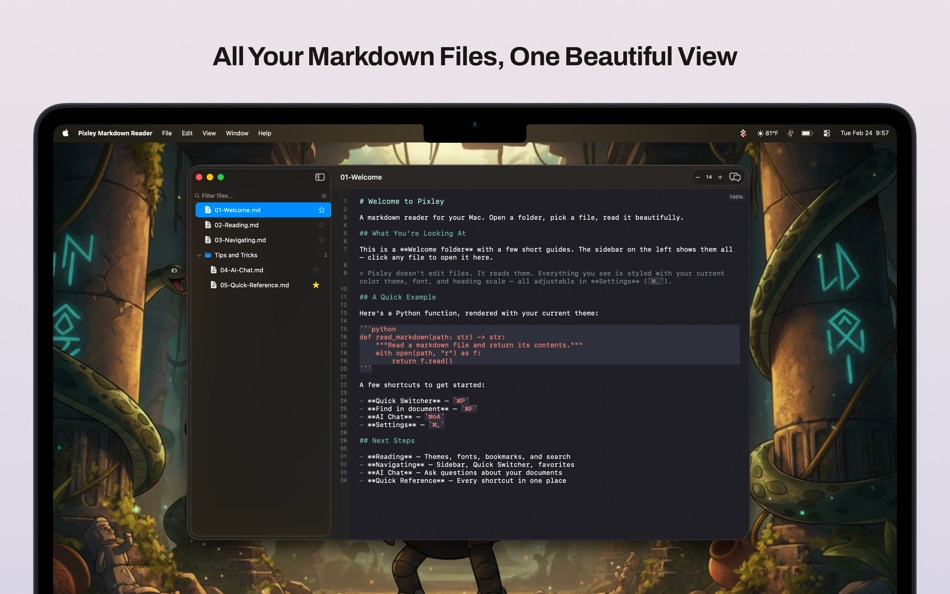Star the 02-Reading.md file
950x594 pixels.
coord(321,225)
